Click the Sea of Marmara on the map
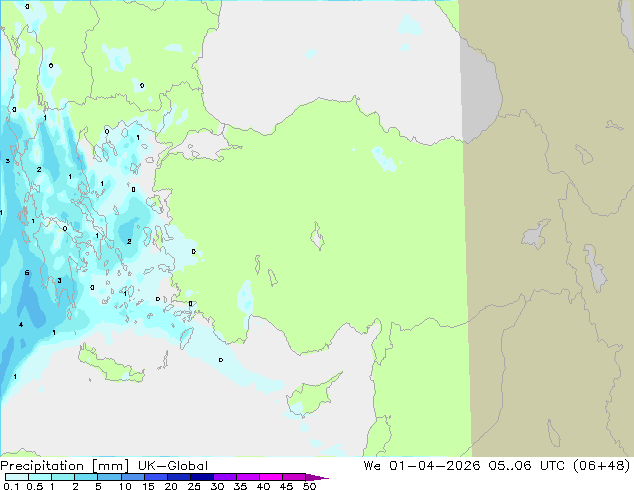The height and width of the screenshot is (490, 634). tap(204, 144)
